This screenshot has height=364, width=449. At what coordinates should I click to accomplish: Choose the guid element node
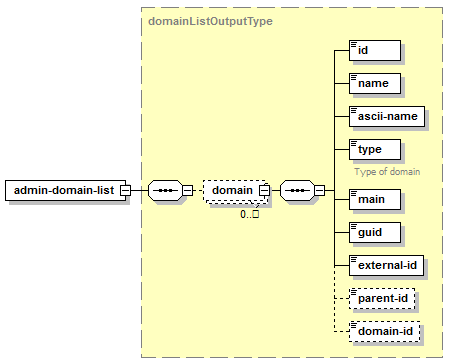[x=375, y=232]
